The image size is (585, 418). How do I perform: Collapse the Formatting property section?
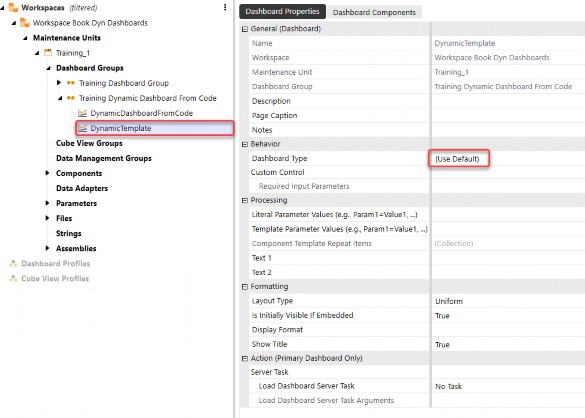click(x=245, y=287)
